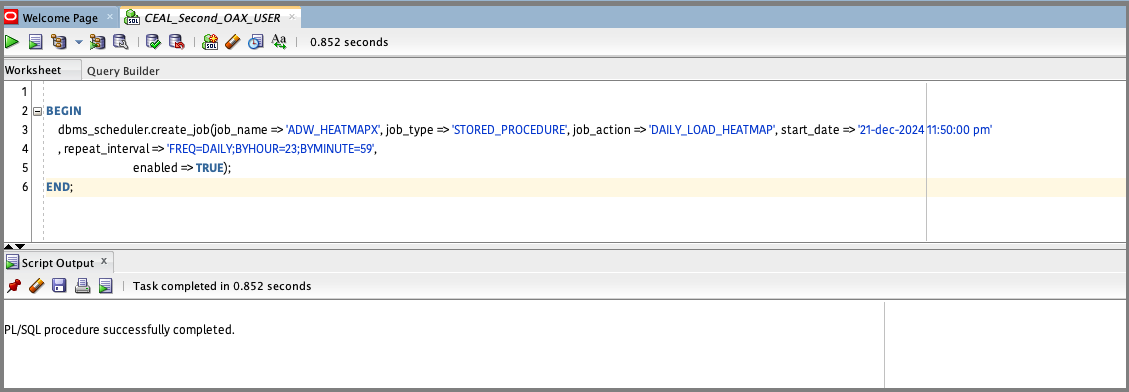The width and height of the screenshot is (1129, 392).
Task: Clear Script Output with the eraser icon
Action: point(36,286)
